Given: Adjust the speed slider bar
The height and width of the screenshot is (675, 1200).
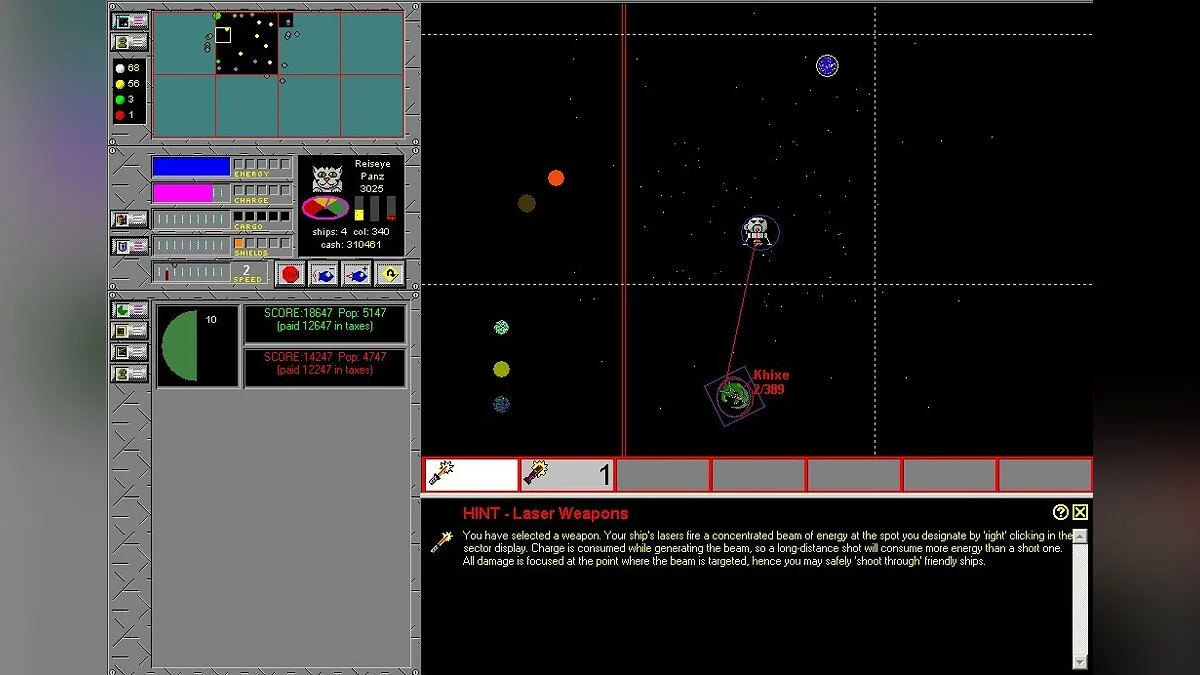Looking at the screenshot, I should [190, 272].
